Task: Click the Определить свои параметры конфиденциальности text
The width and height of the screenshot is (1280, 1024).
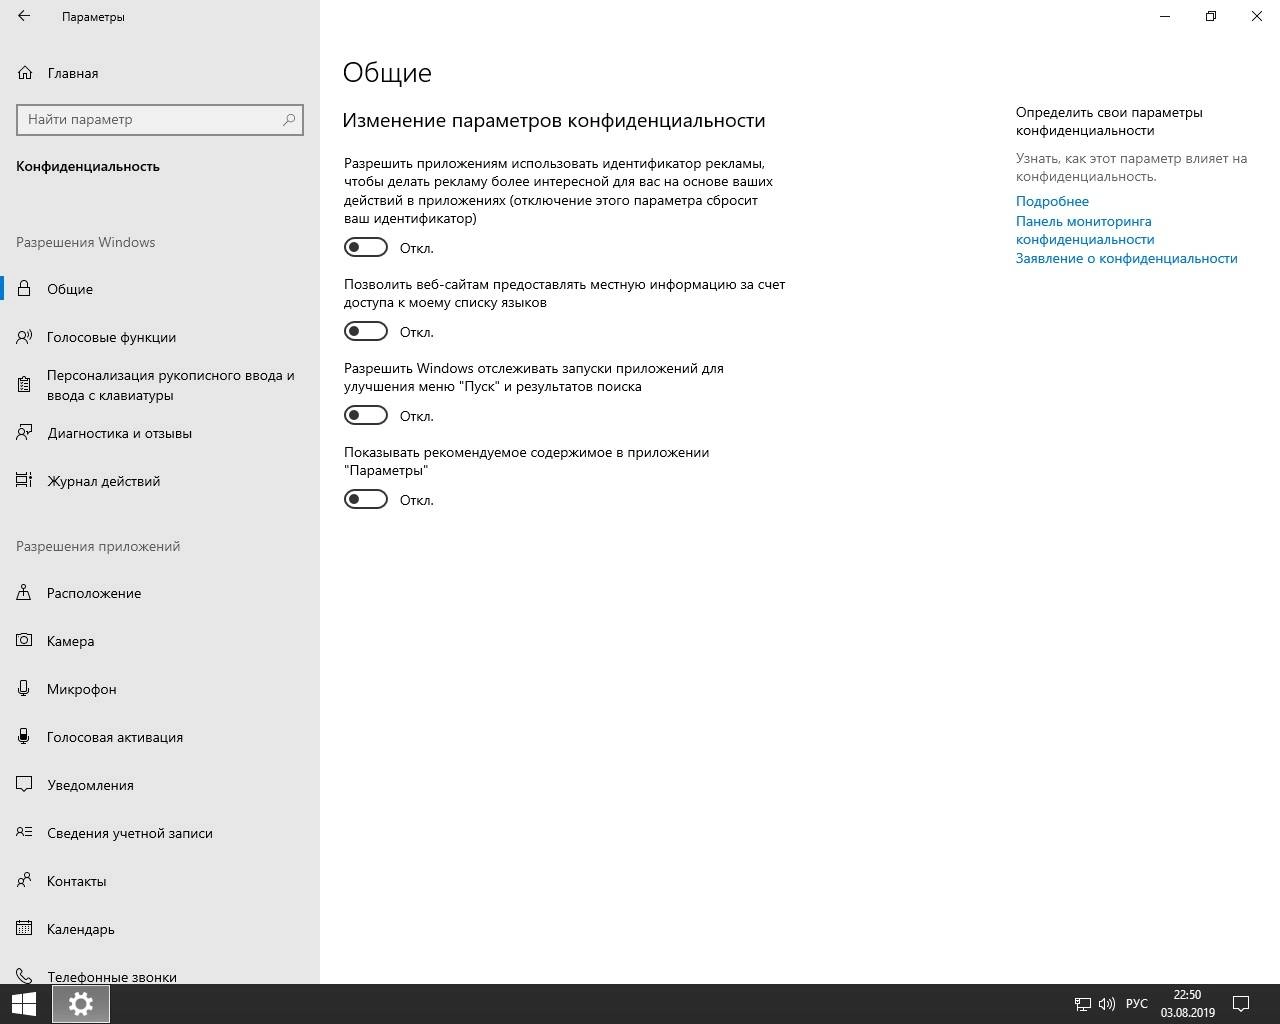Action: coord(1109,121)
